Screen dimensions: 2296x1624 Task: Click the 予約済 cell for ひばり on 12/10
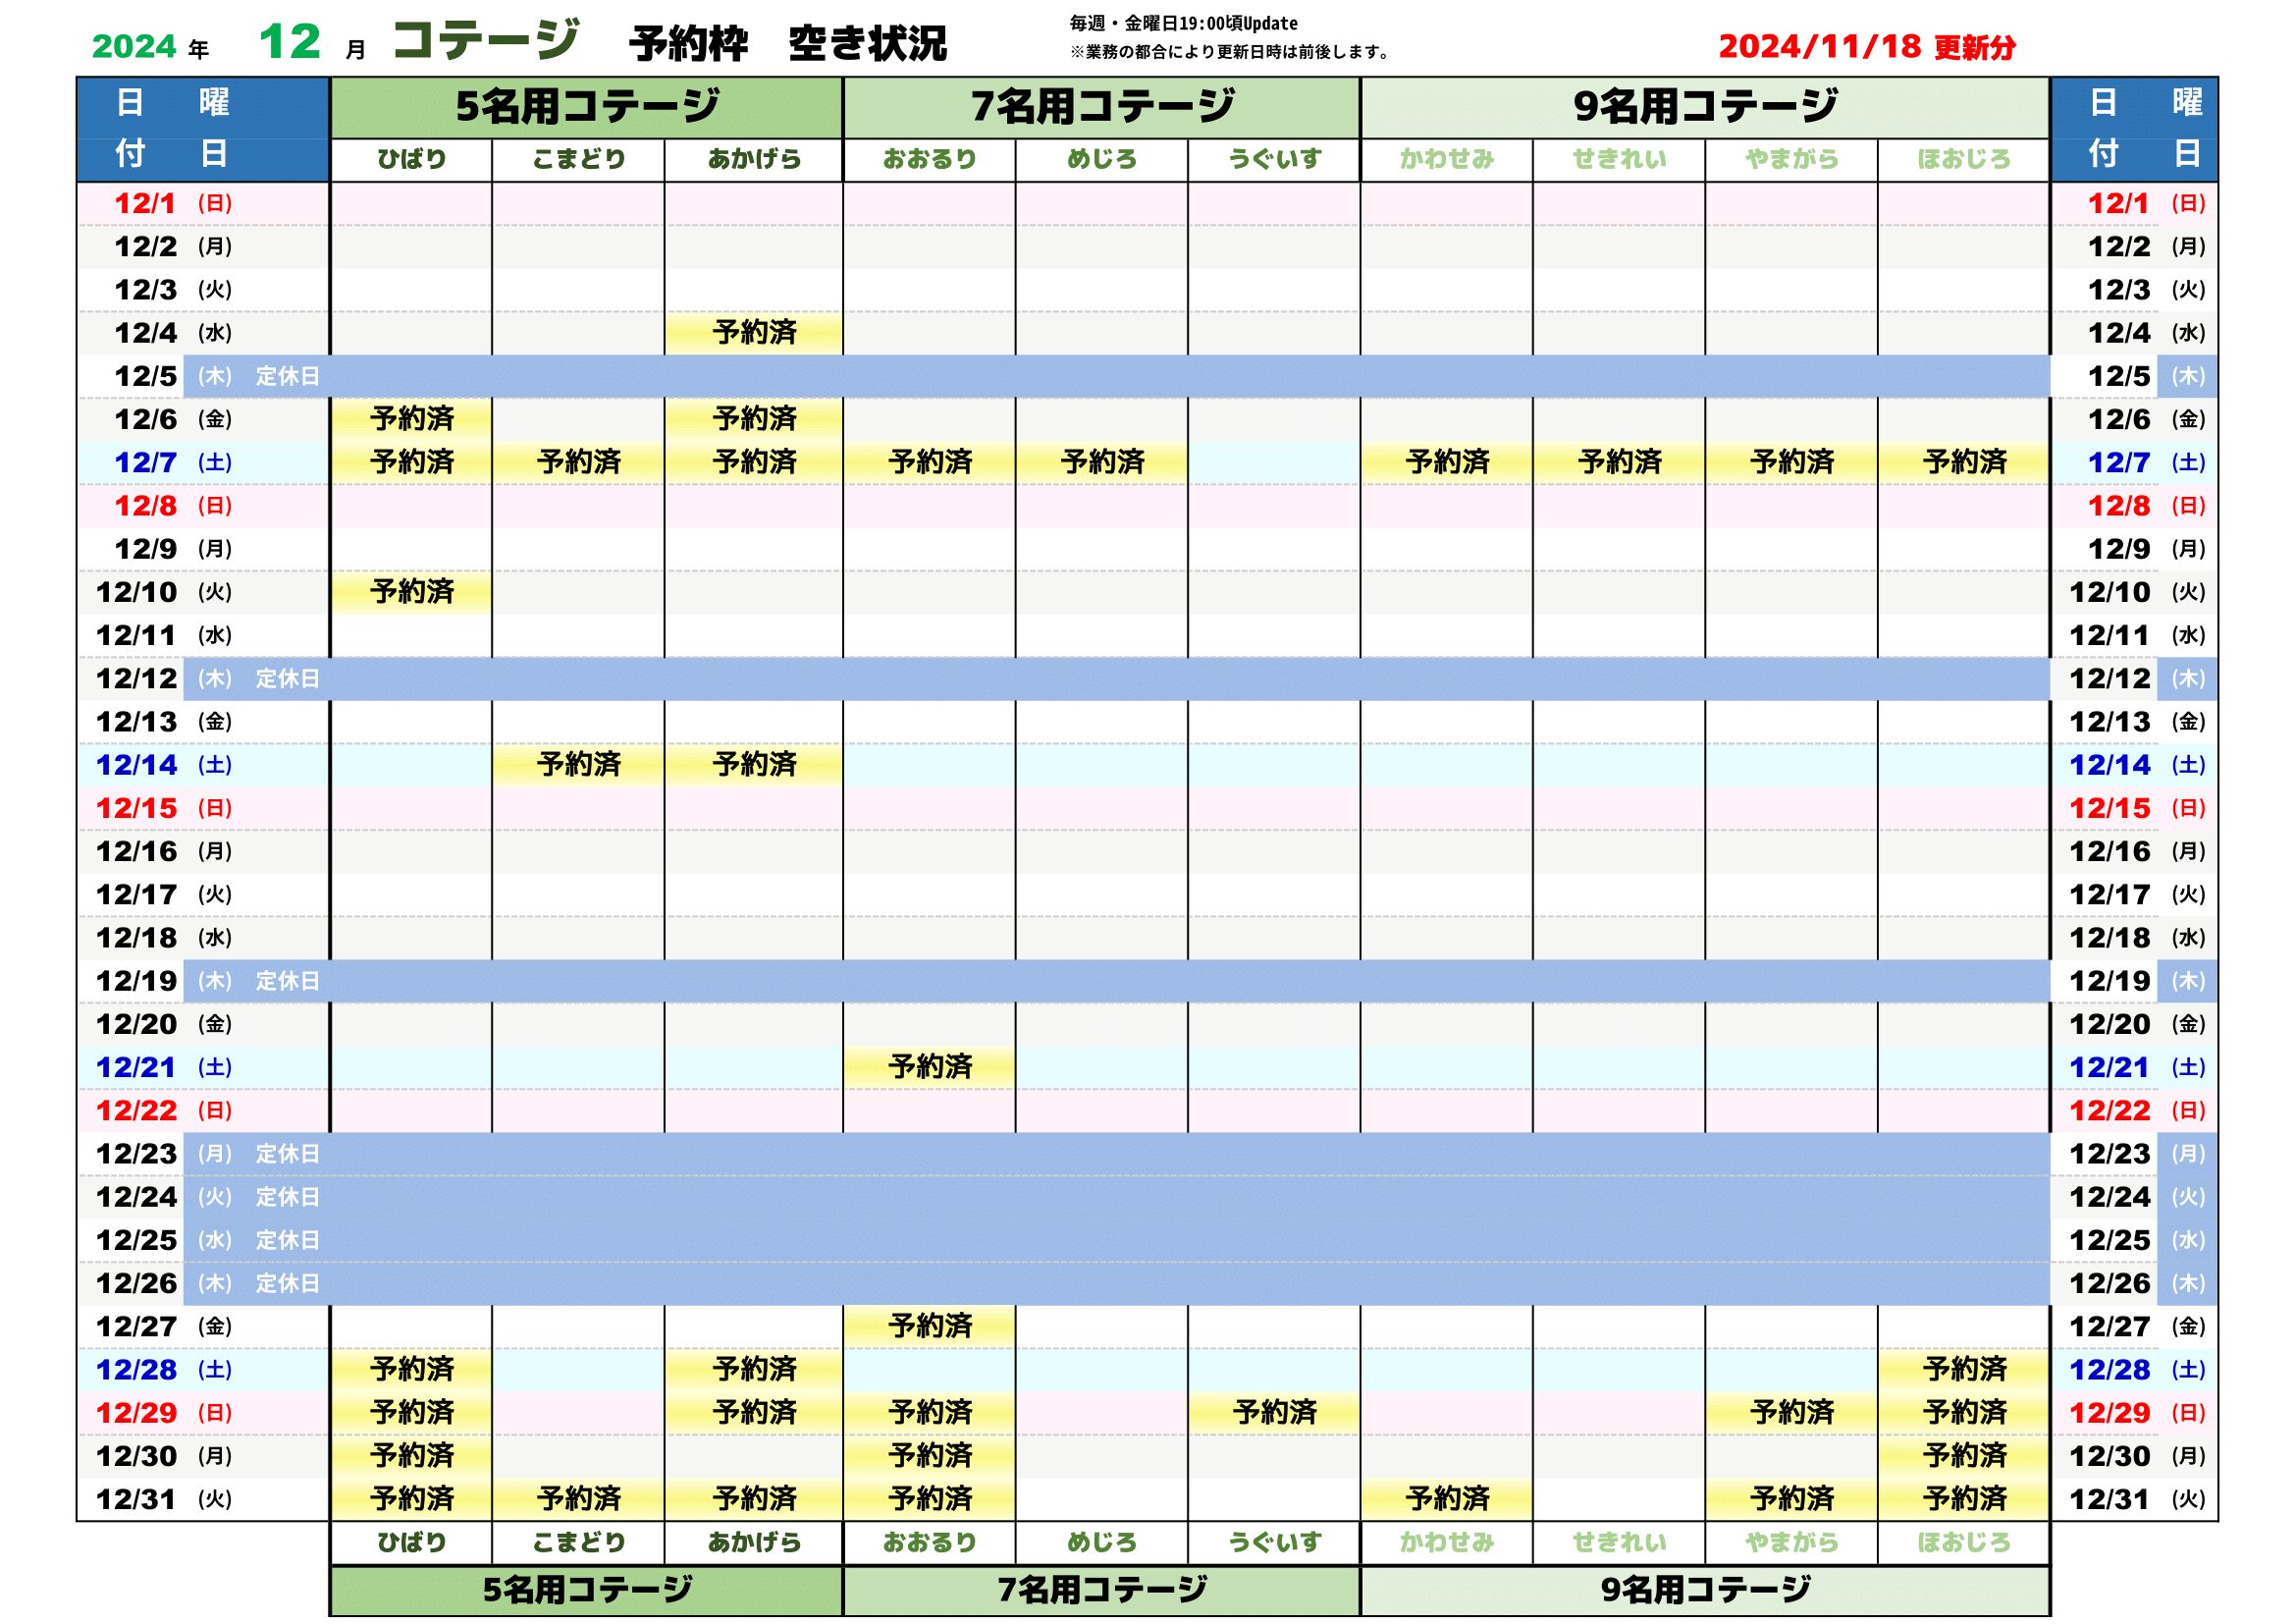click(411, 592)
